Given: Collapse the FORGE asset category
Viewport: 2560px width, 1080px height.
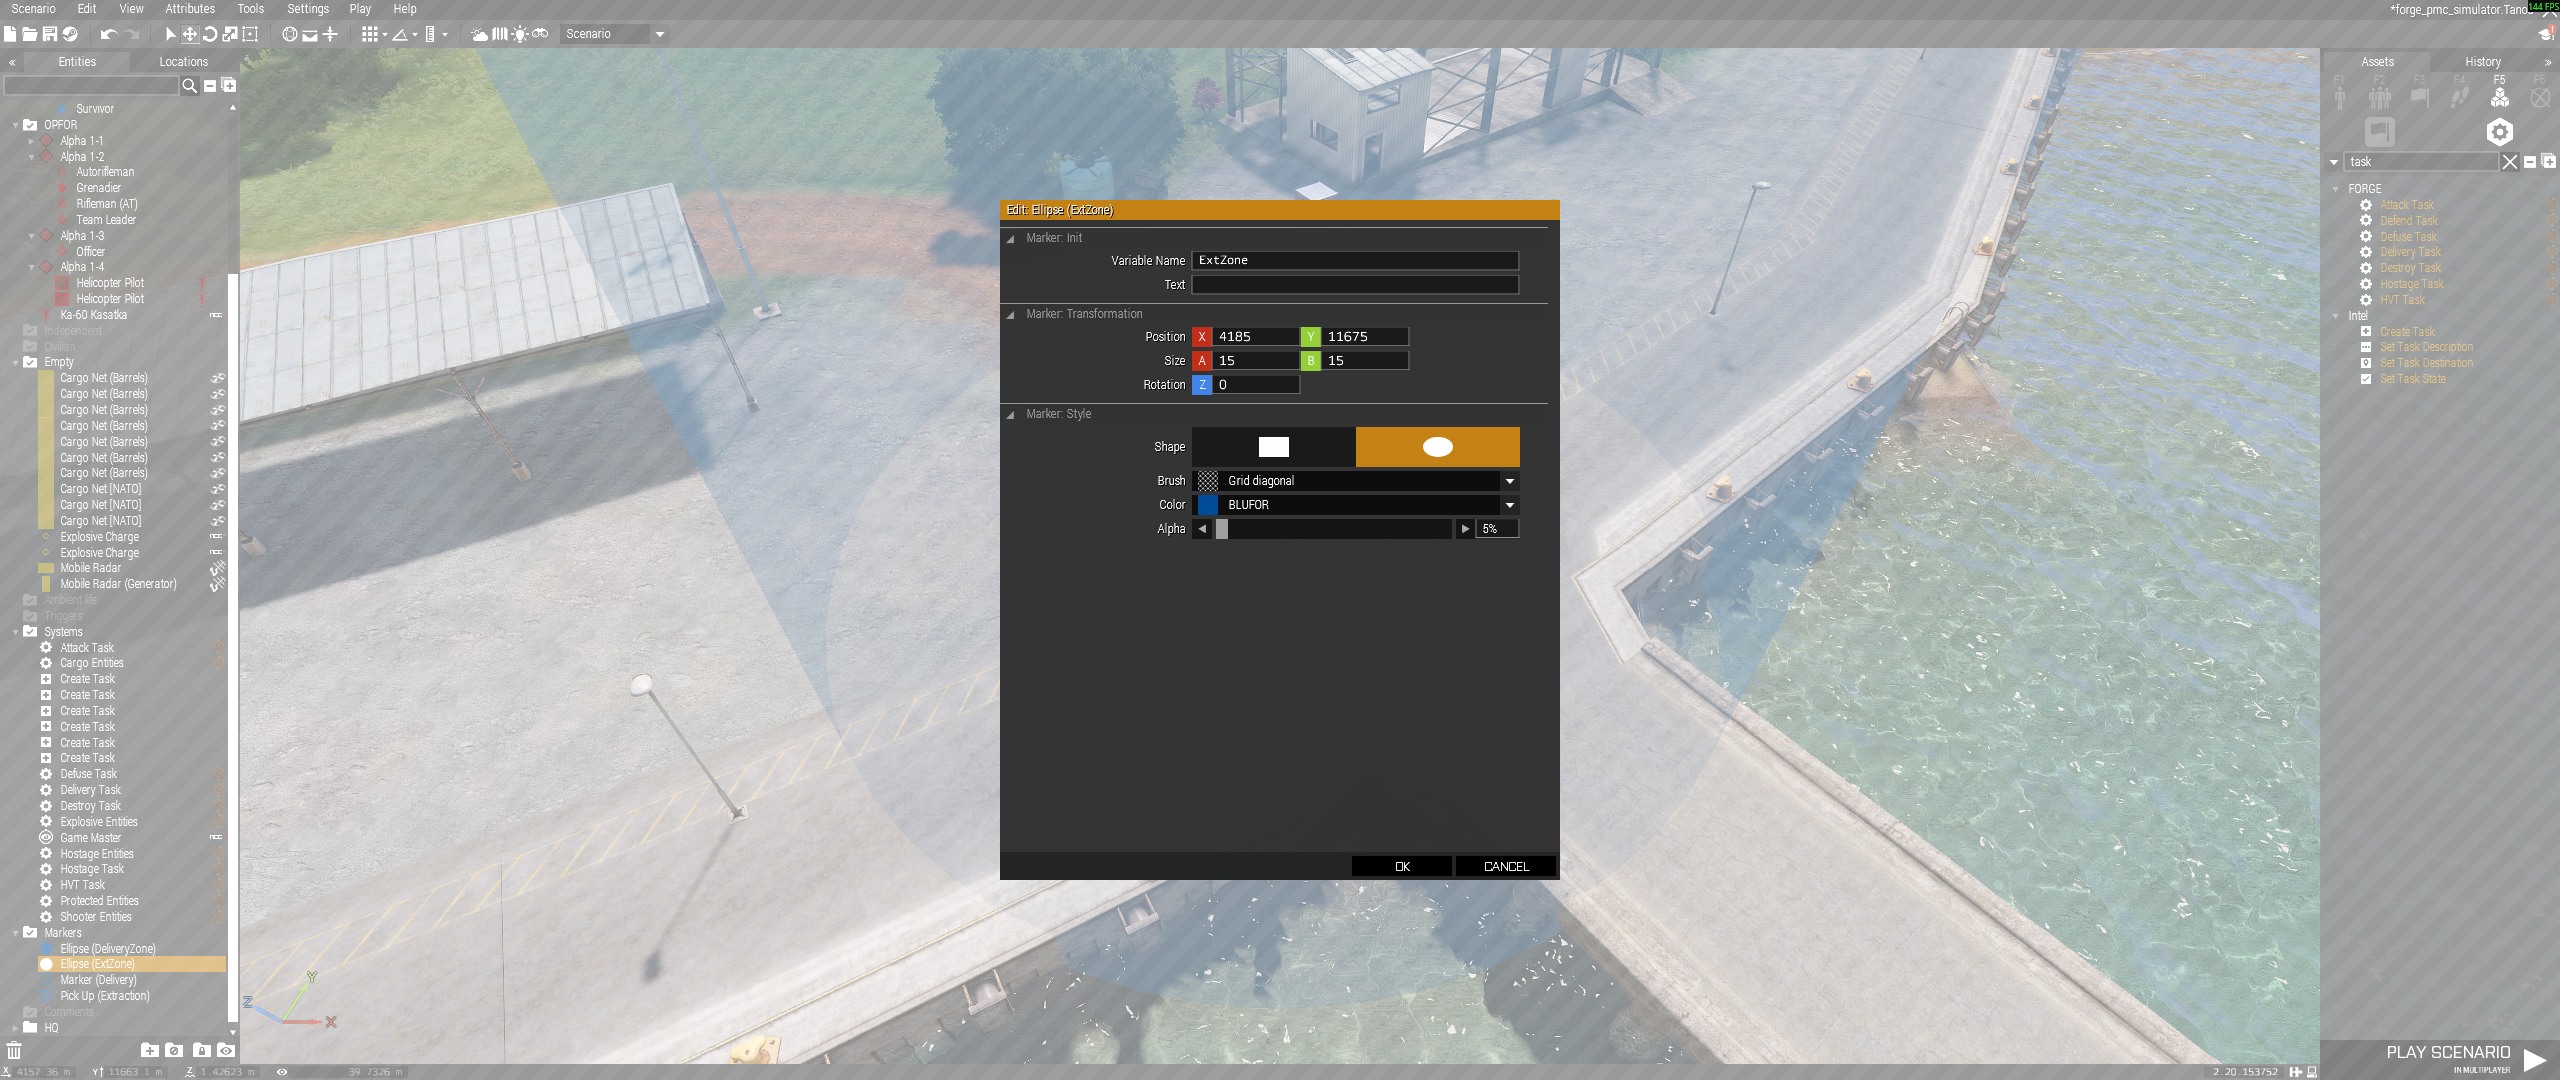Looking at the screenshot, I should click(x=2336, y=189).
